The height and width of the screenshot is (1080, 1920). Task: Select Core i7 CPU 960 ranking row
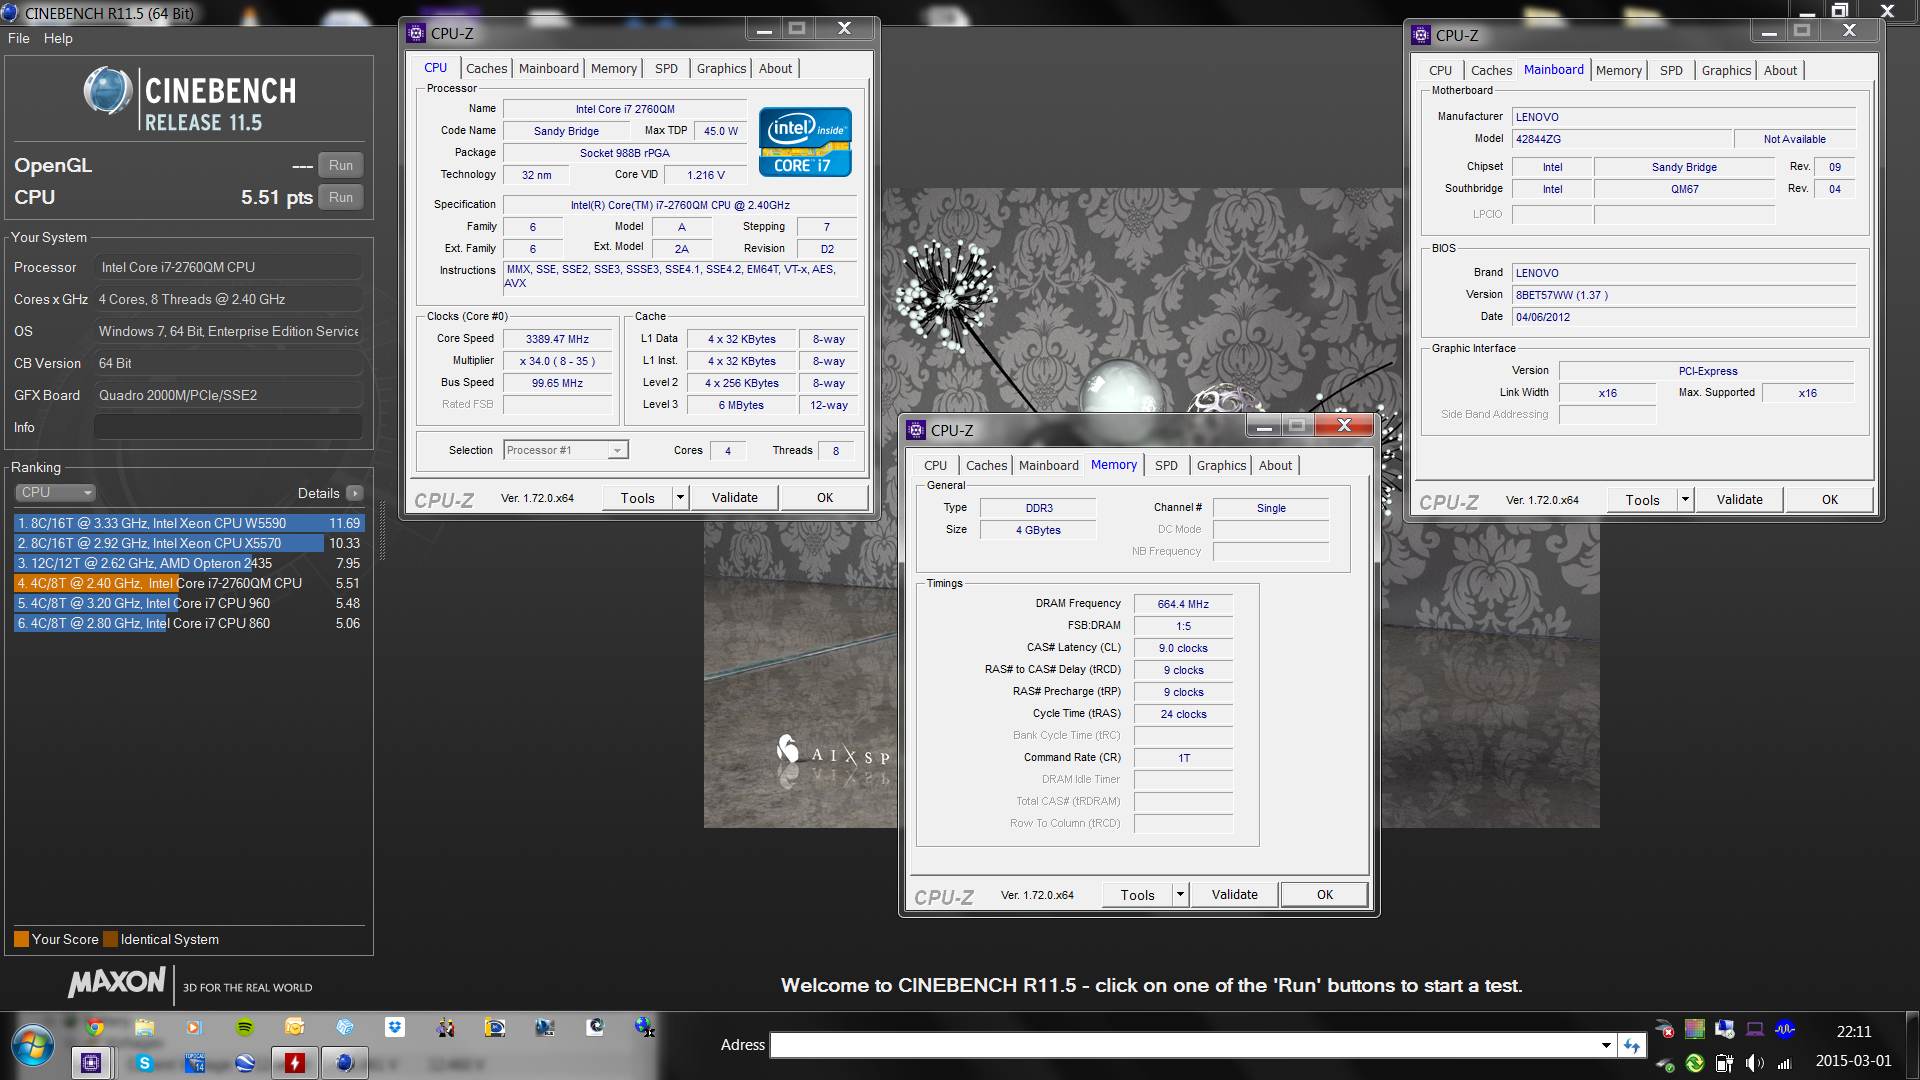click(x=189, y=603)
